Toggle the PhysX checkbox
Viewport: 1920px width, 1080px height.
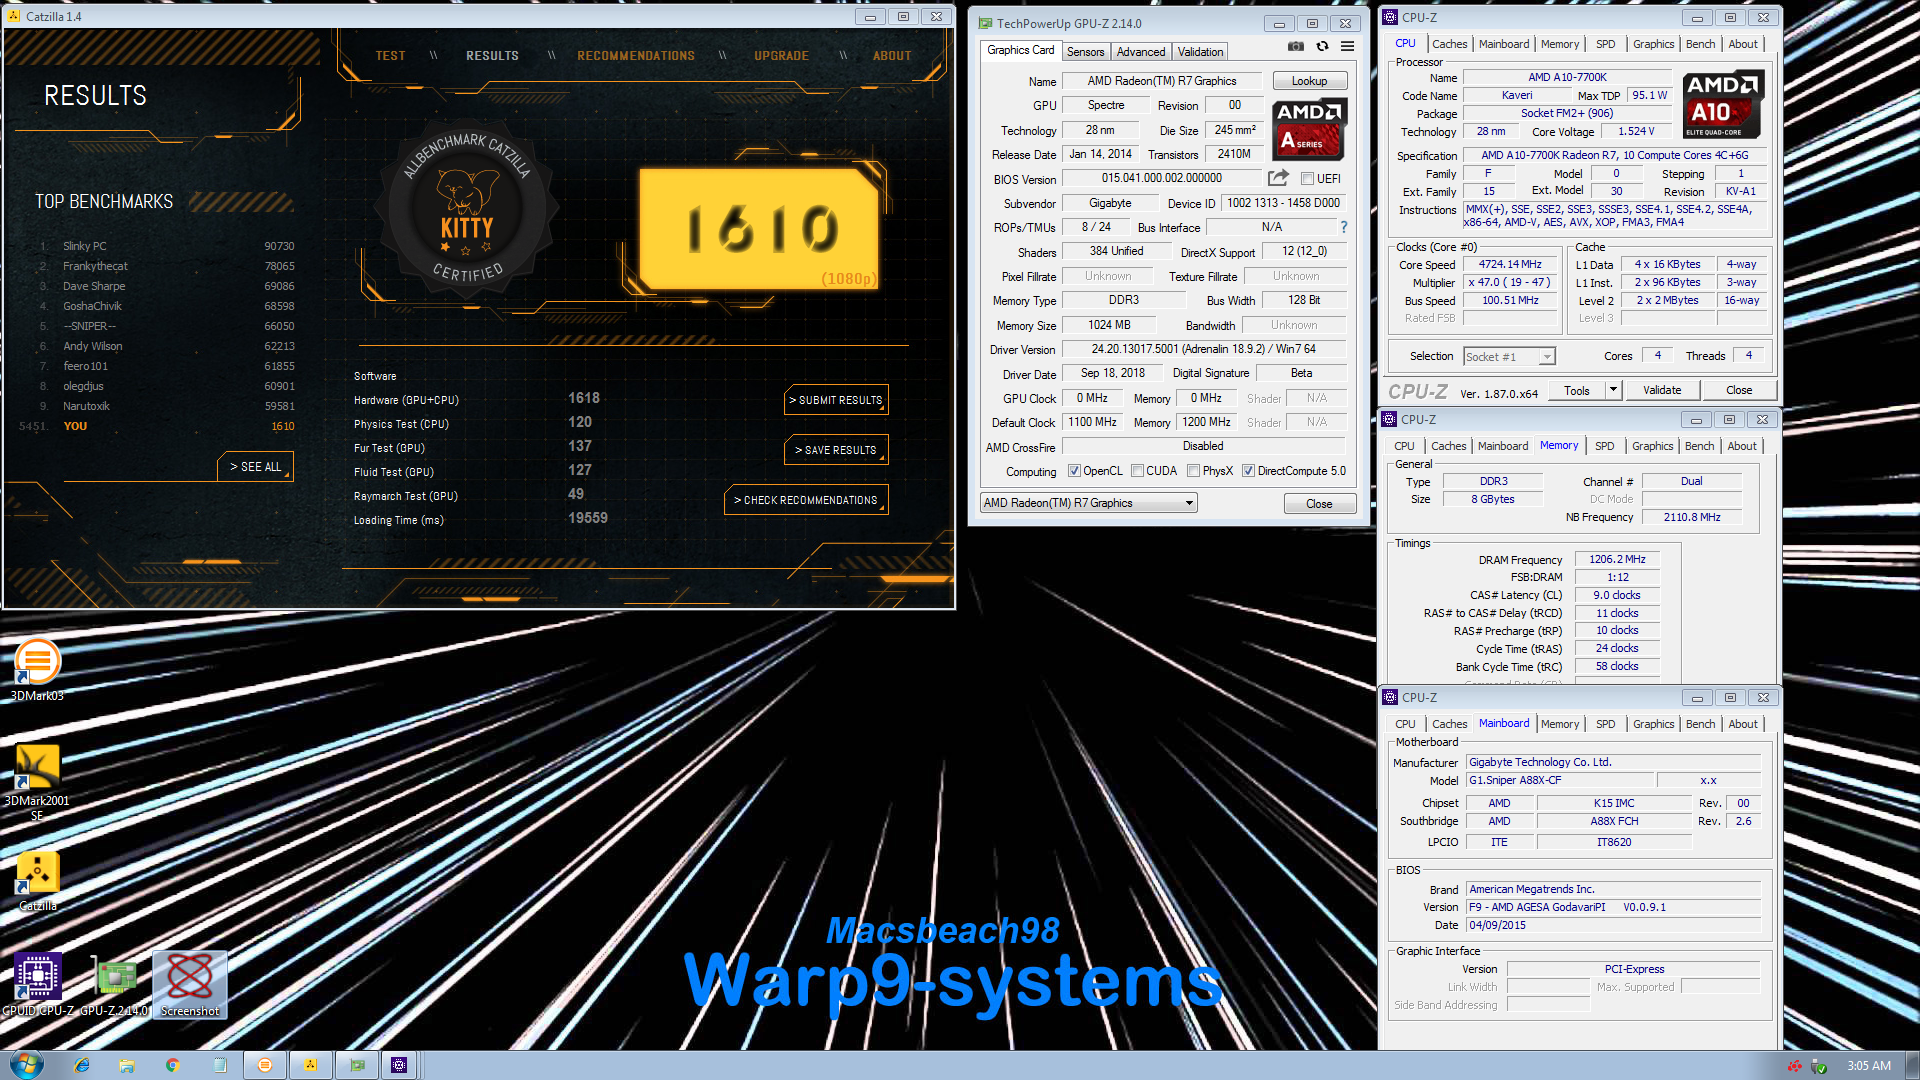click(x=1193, y=471)
